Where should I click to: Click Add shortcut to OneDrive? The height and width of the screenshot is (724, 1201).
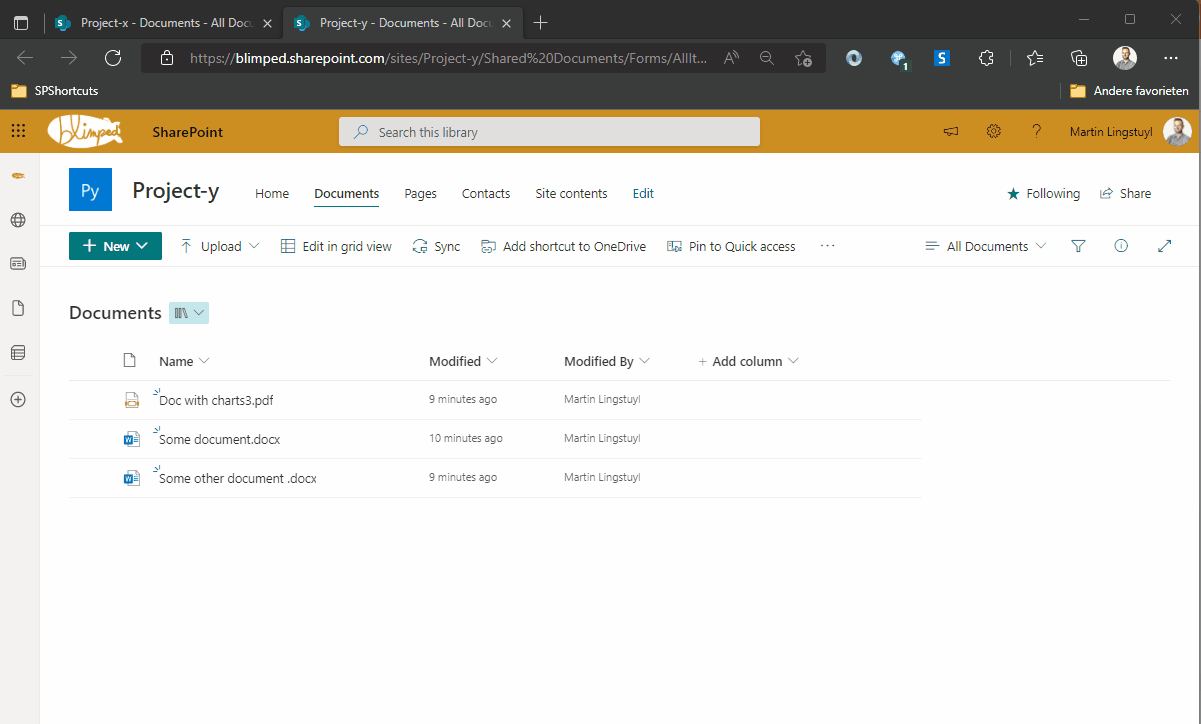coord(563,246)
